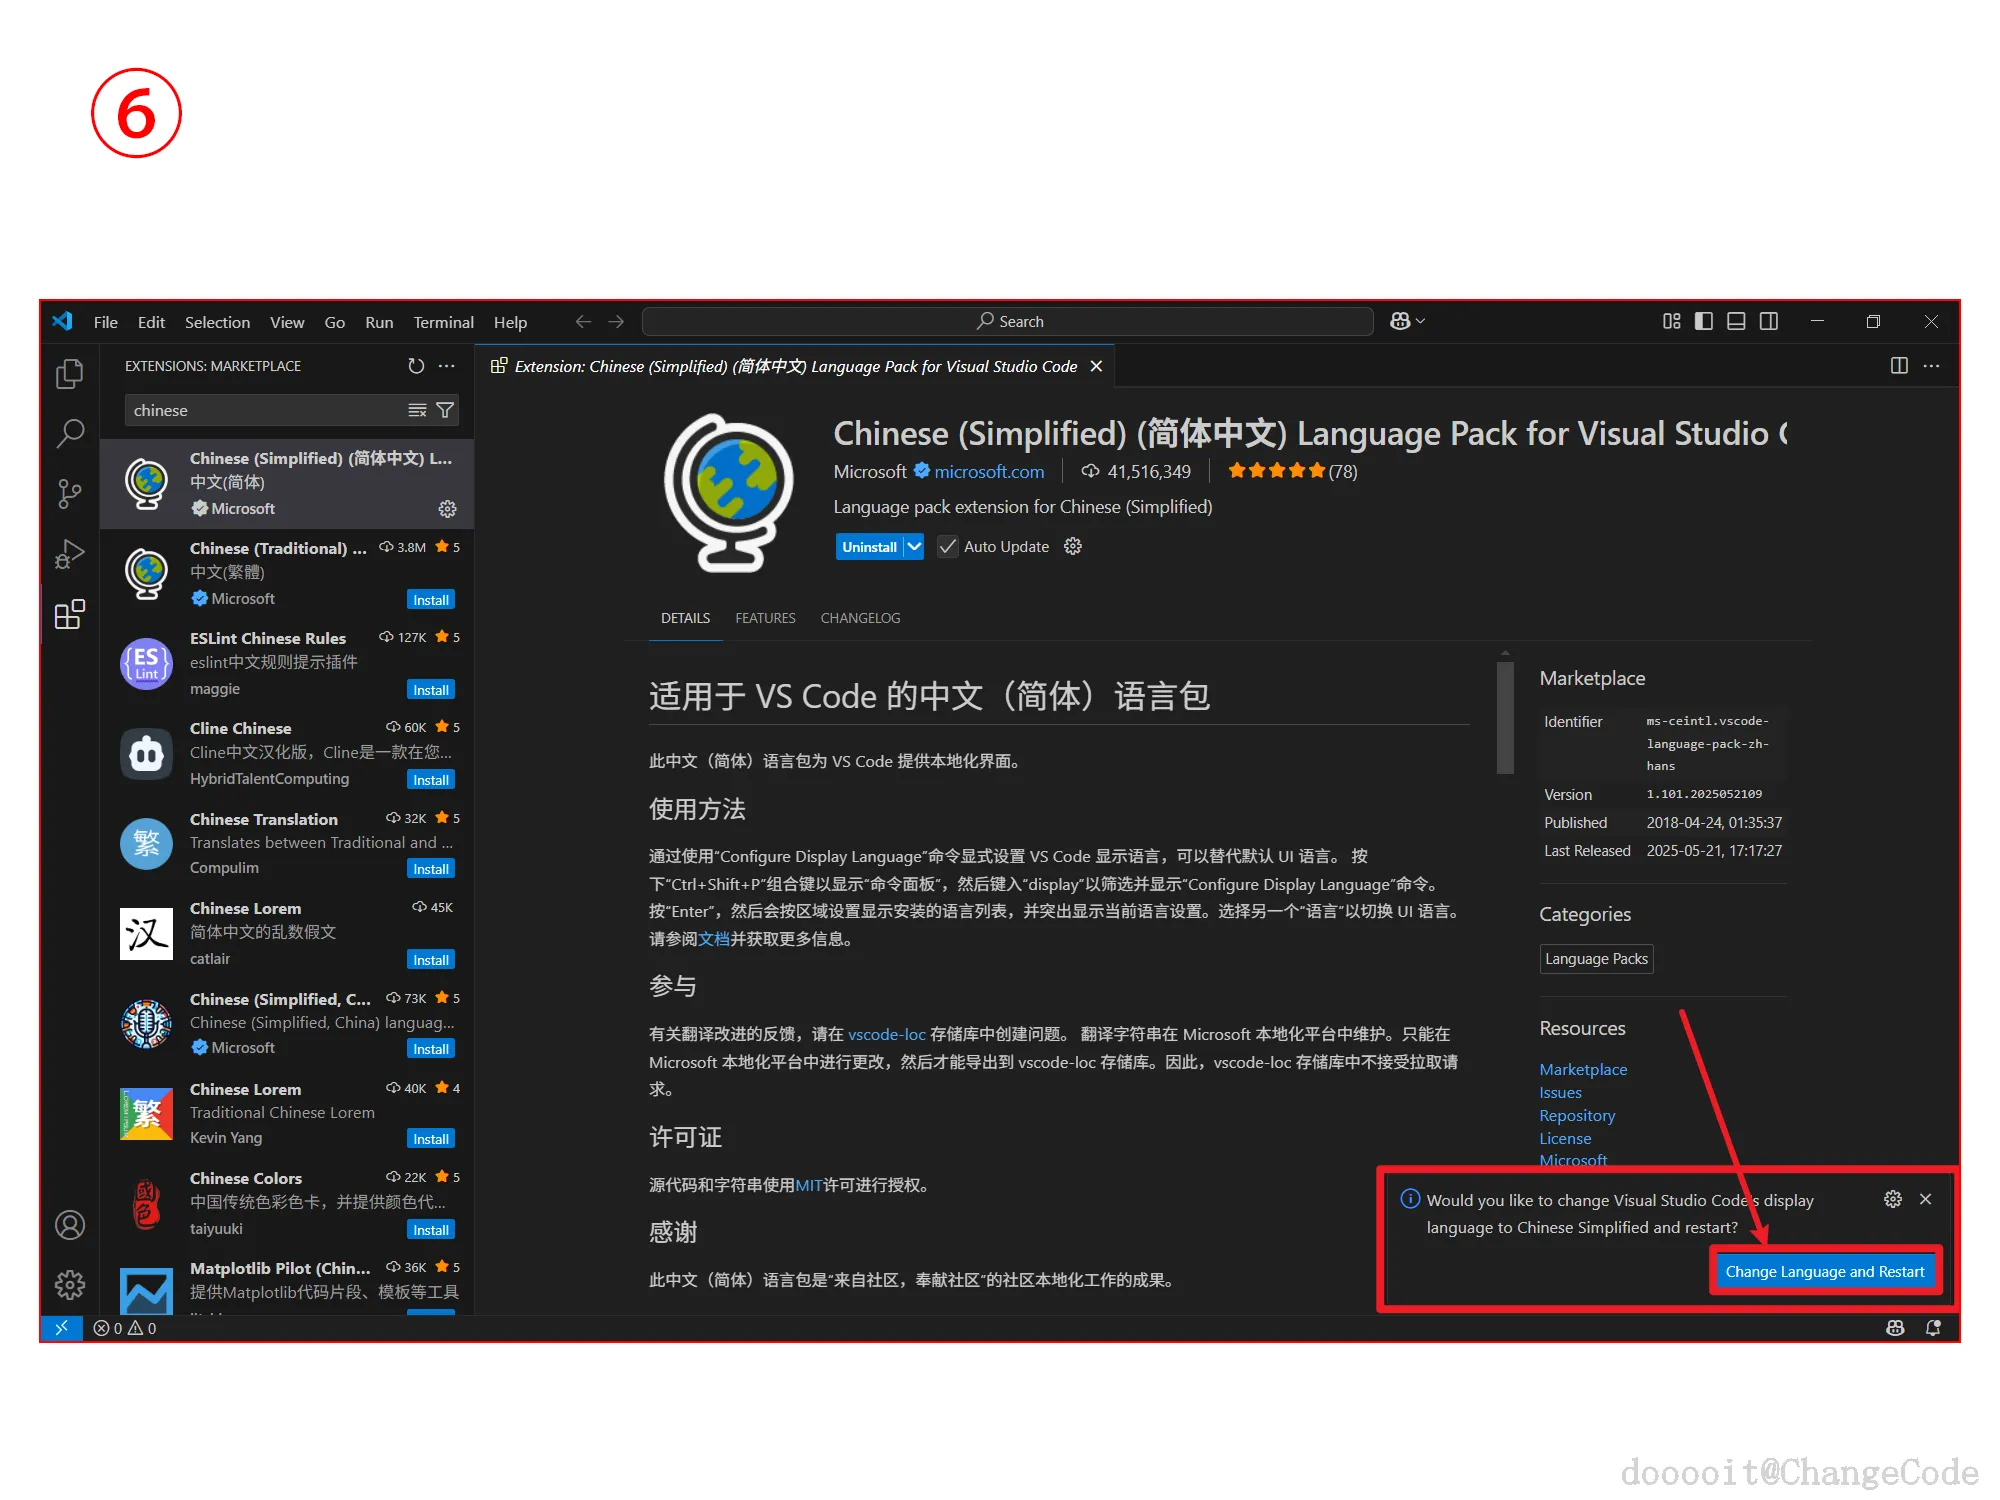The height and width of the screenshot is (1500, 2000).
Task: Switch to the CHANGELOG tab
Action: coord(859,618)
